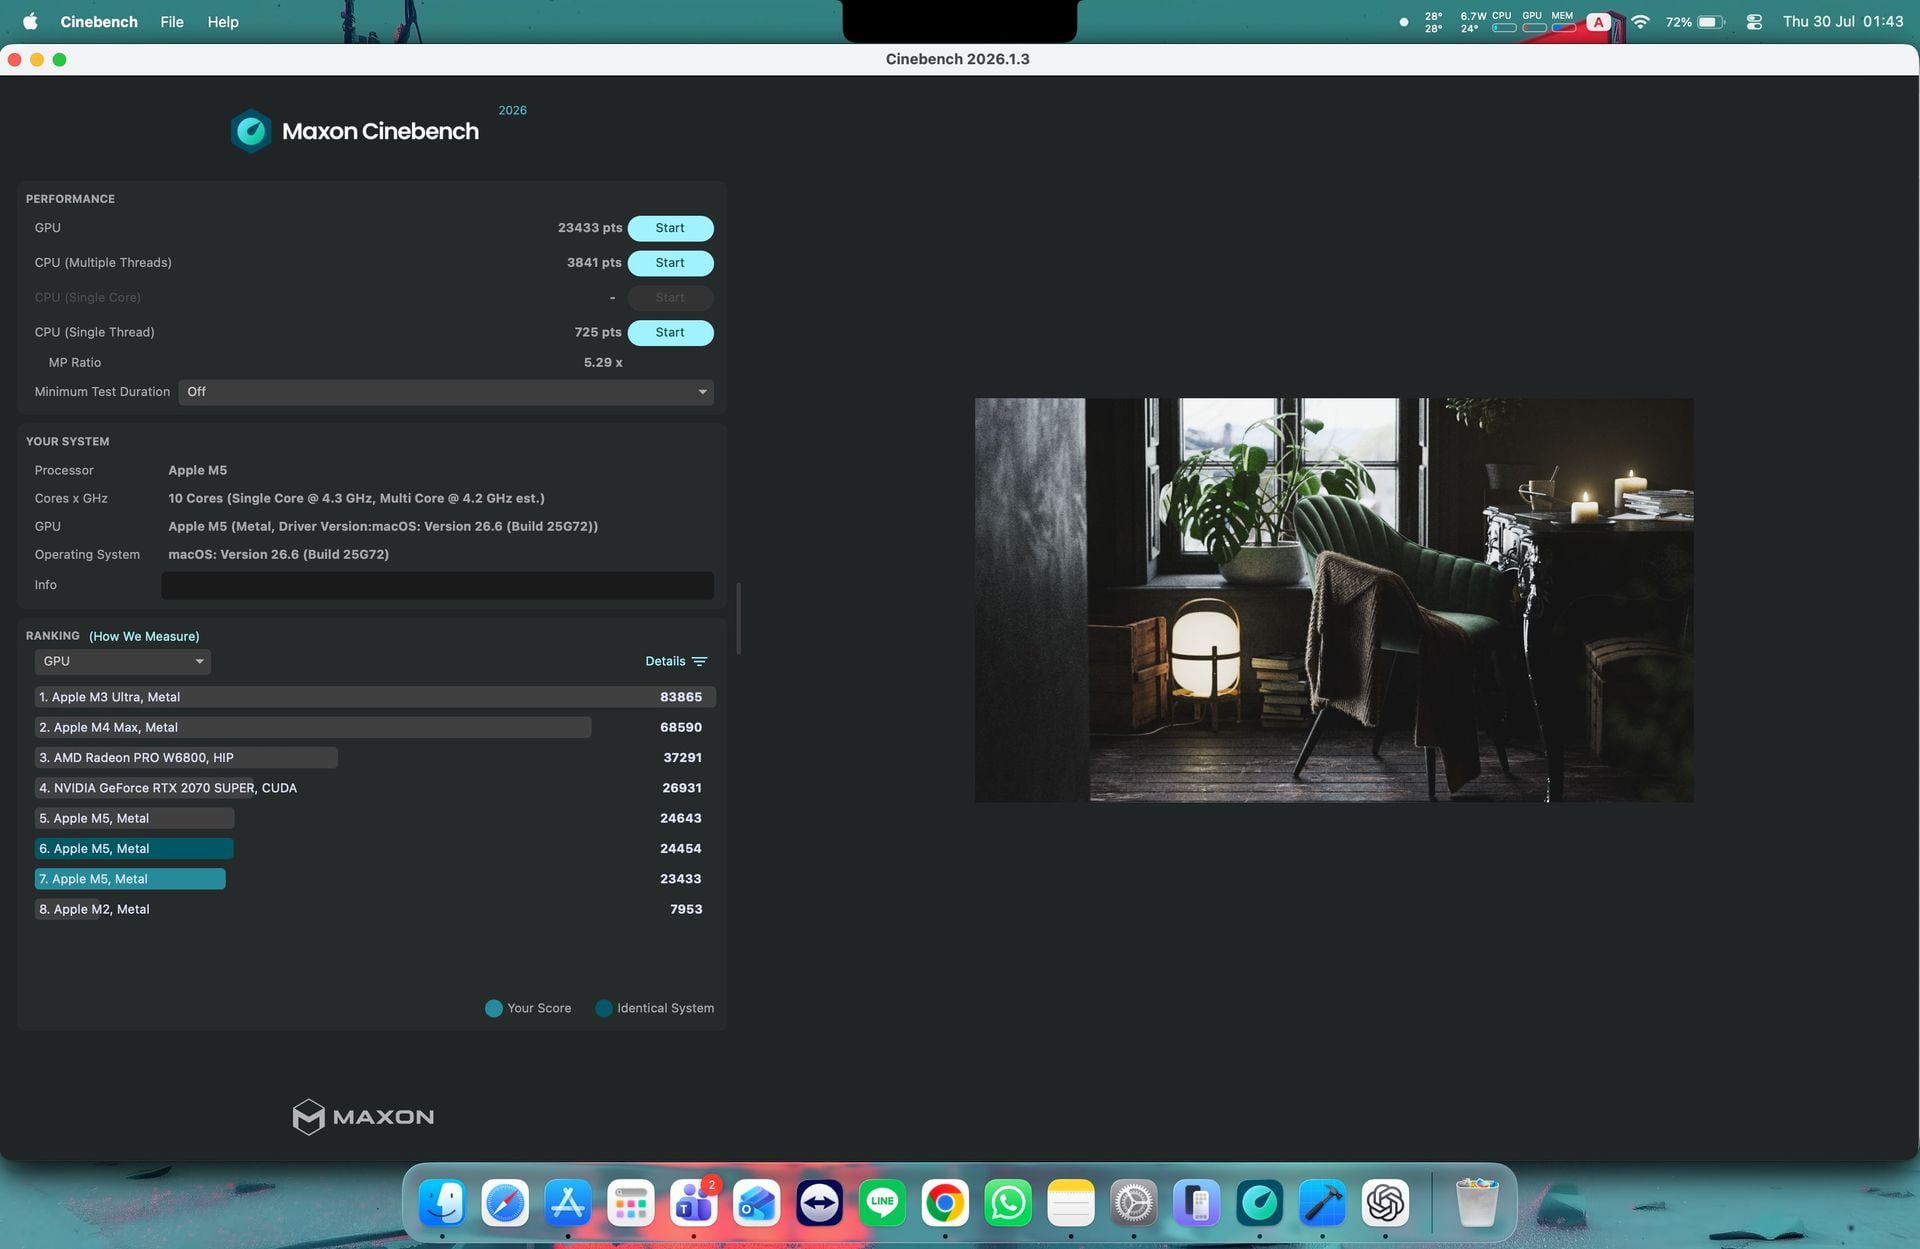Start the CPU (Multiple Threads) benchmark
Viewport: 1920px width, 1249px height.
[x=670, y=263]
